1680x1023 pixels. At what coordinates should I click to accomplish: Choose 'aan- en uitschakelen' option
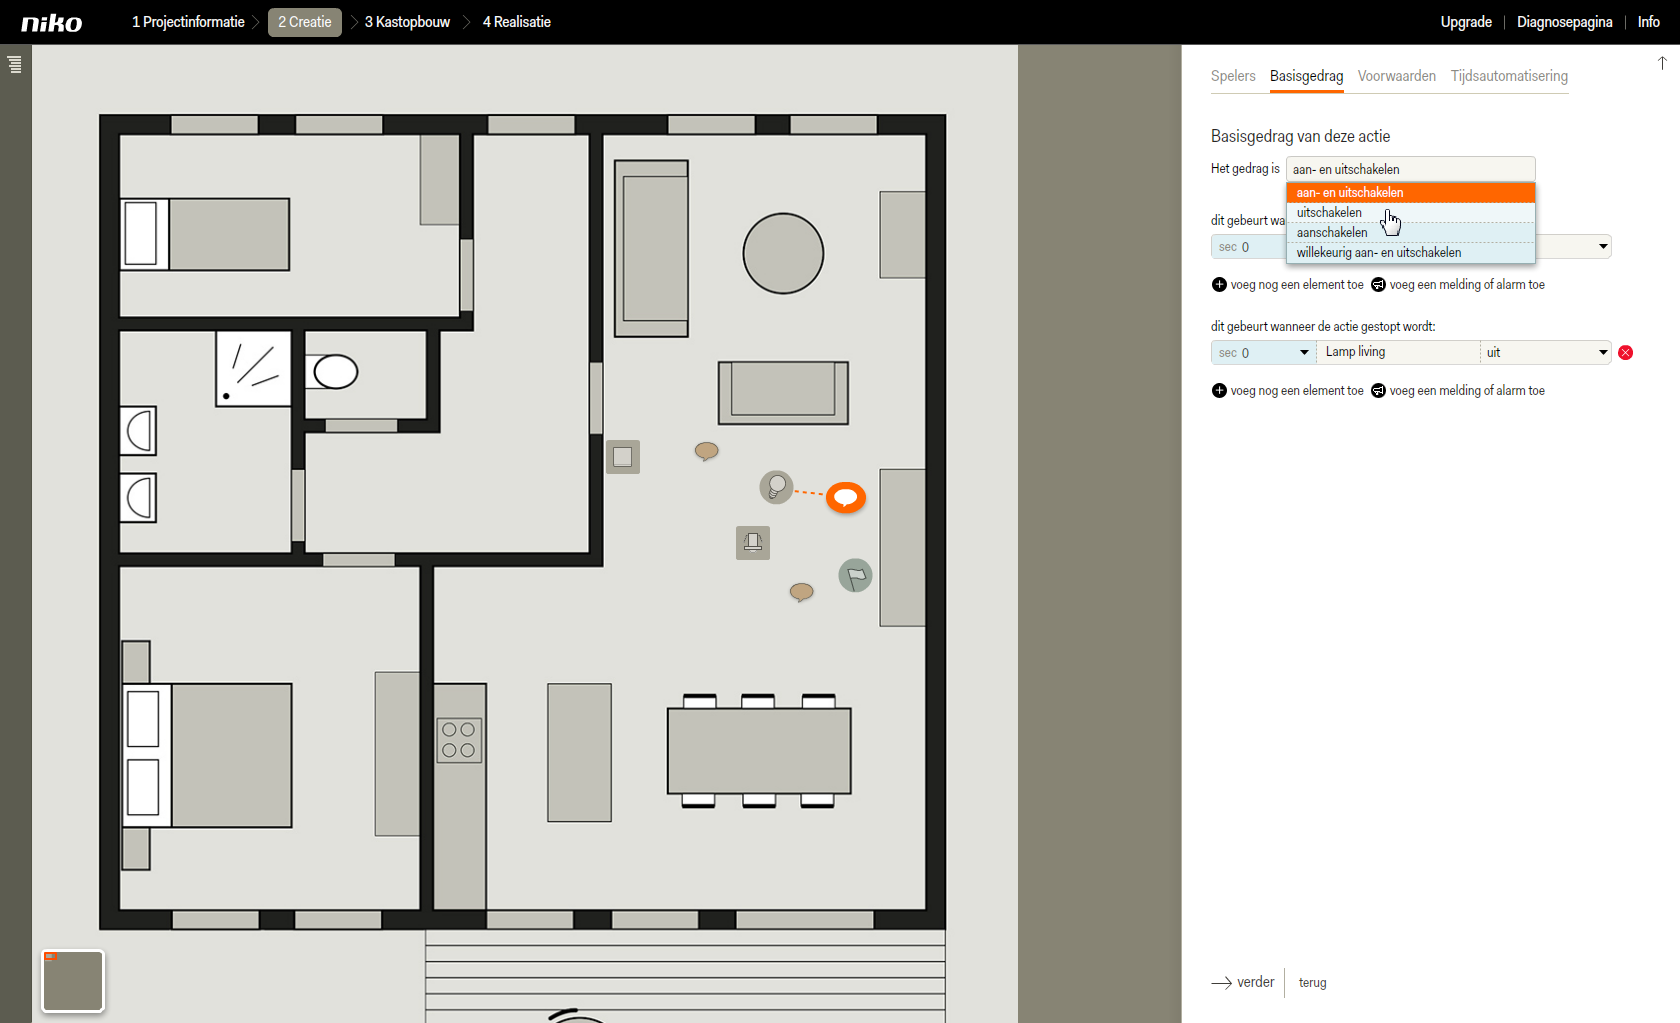point(1410,193)
